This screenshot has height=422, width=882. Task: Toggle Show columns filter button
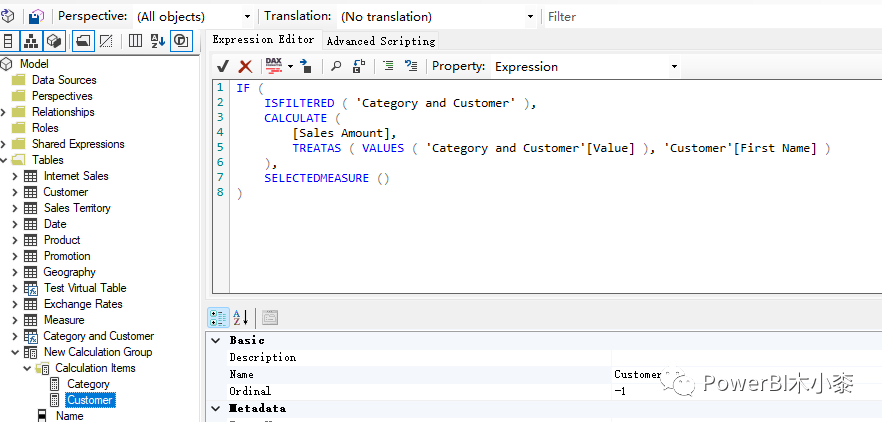(136, 41)
